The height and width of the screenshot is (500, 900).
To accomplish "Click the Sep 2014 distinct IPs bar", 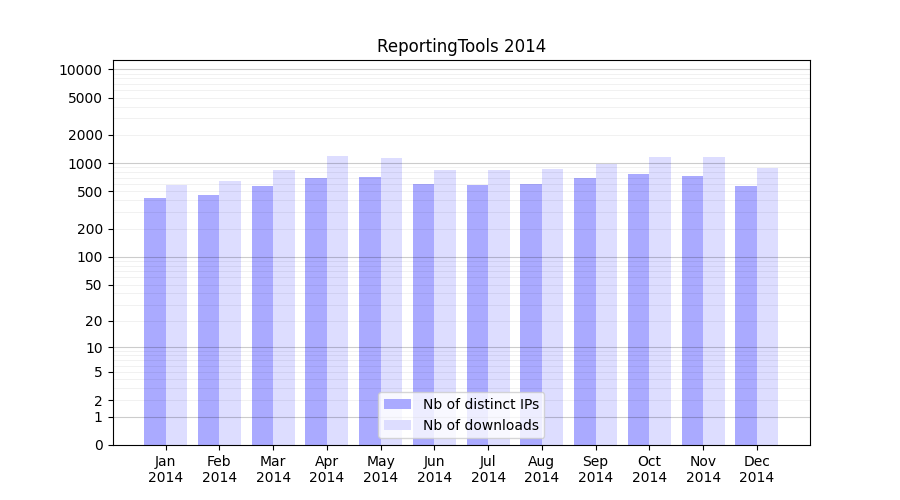I will pos(585,310).
